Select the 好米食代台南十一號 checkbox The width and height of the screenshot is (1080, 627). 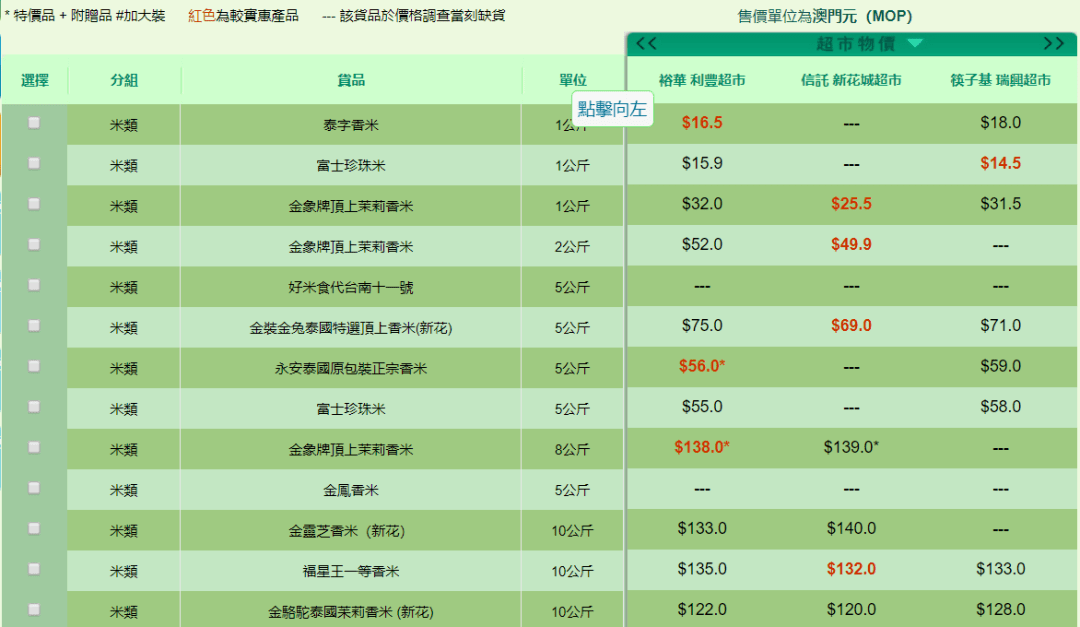tap(32, 286)
